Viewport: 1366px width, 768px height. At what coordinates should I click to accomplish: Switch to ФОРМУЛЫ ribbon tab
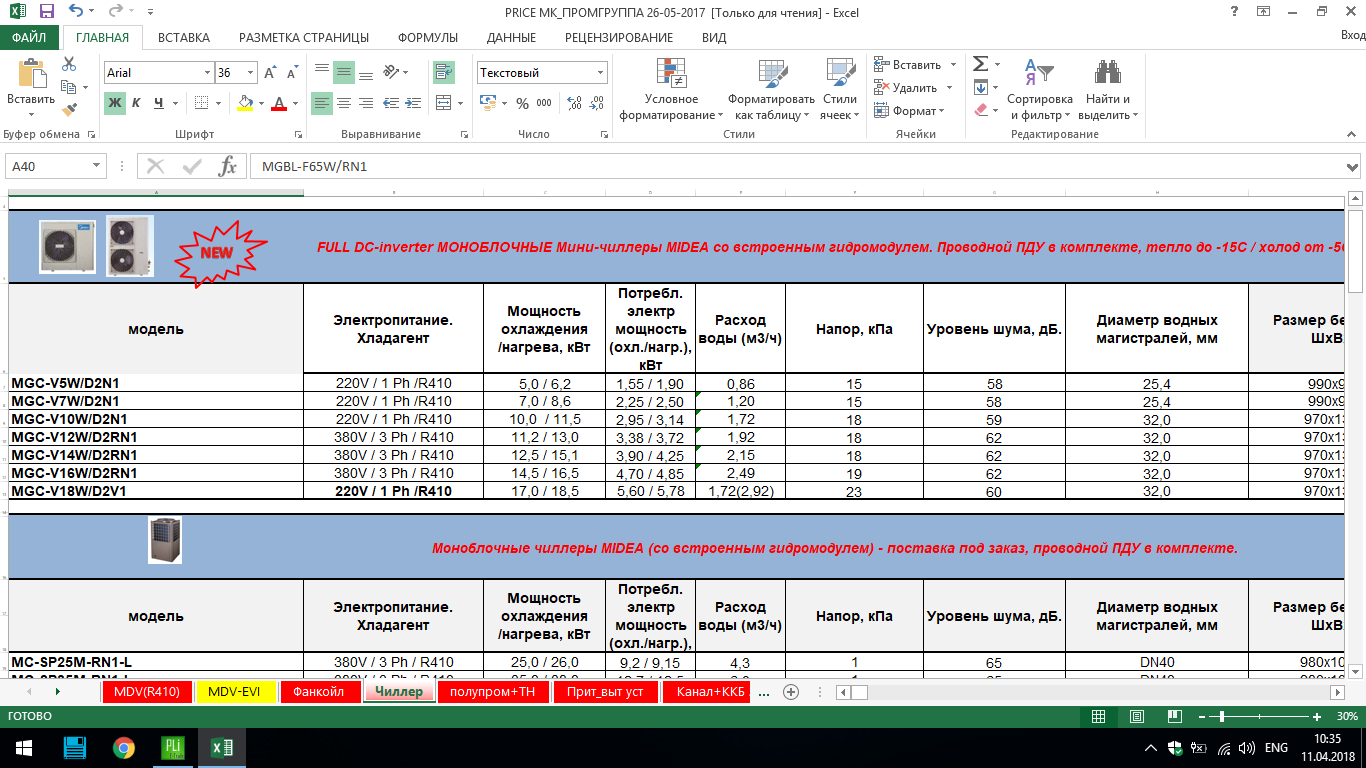point(428,37)
